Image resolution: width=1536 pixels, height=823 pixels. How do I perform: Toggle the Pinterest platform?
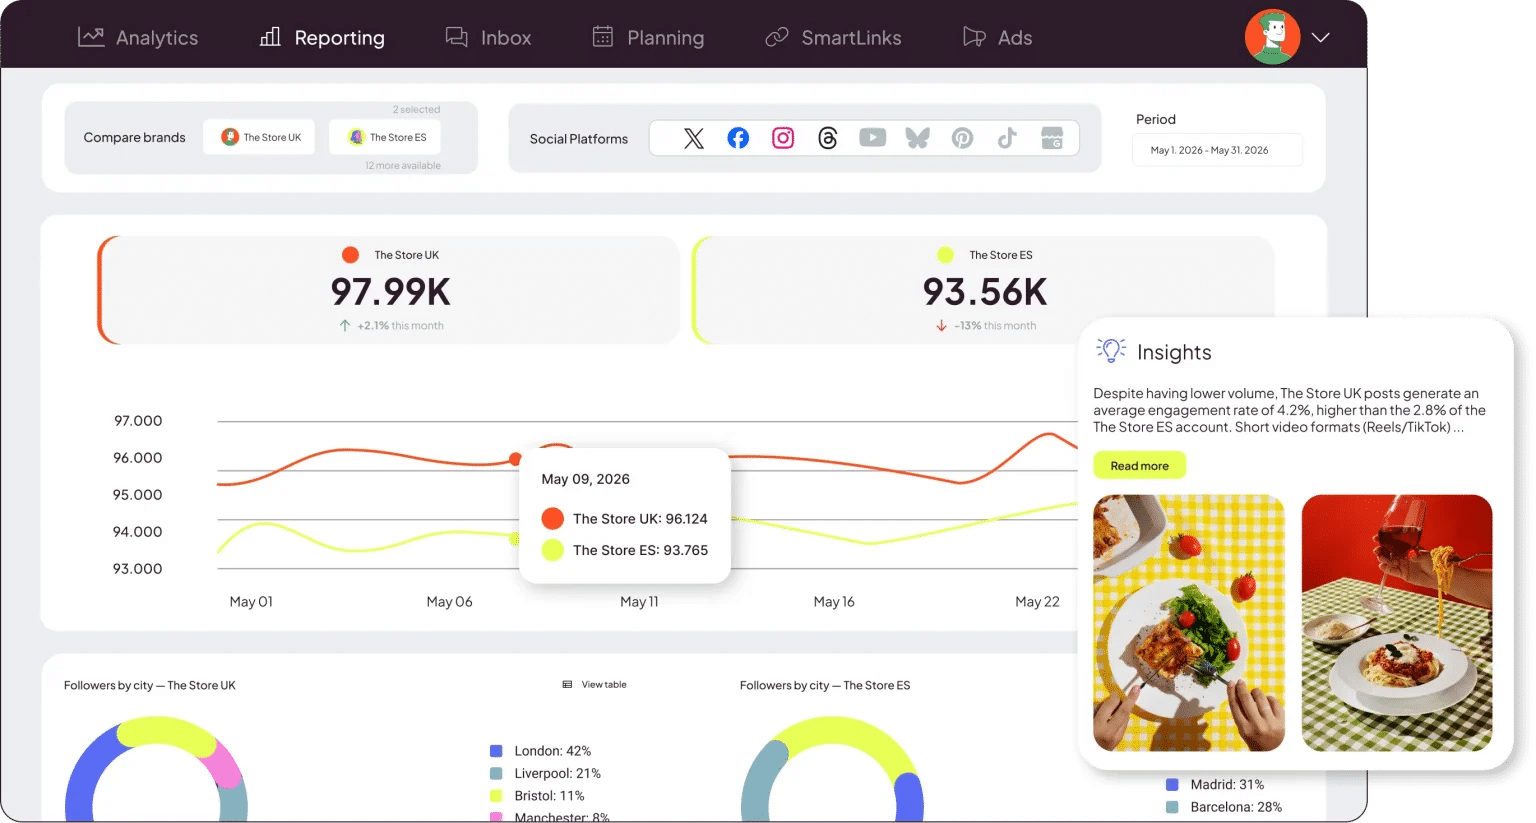pyautogui.click(x=962, y=138)
